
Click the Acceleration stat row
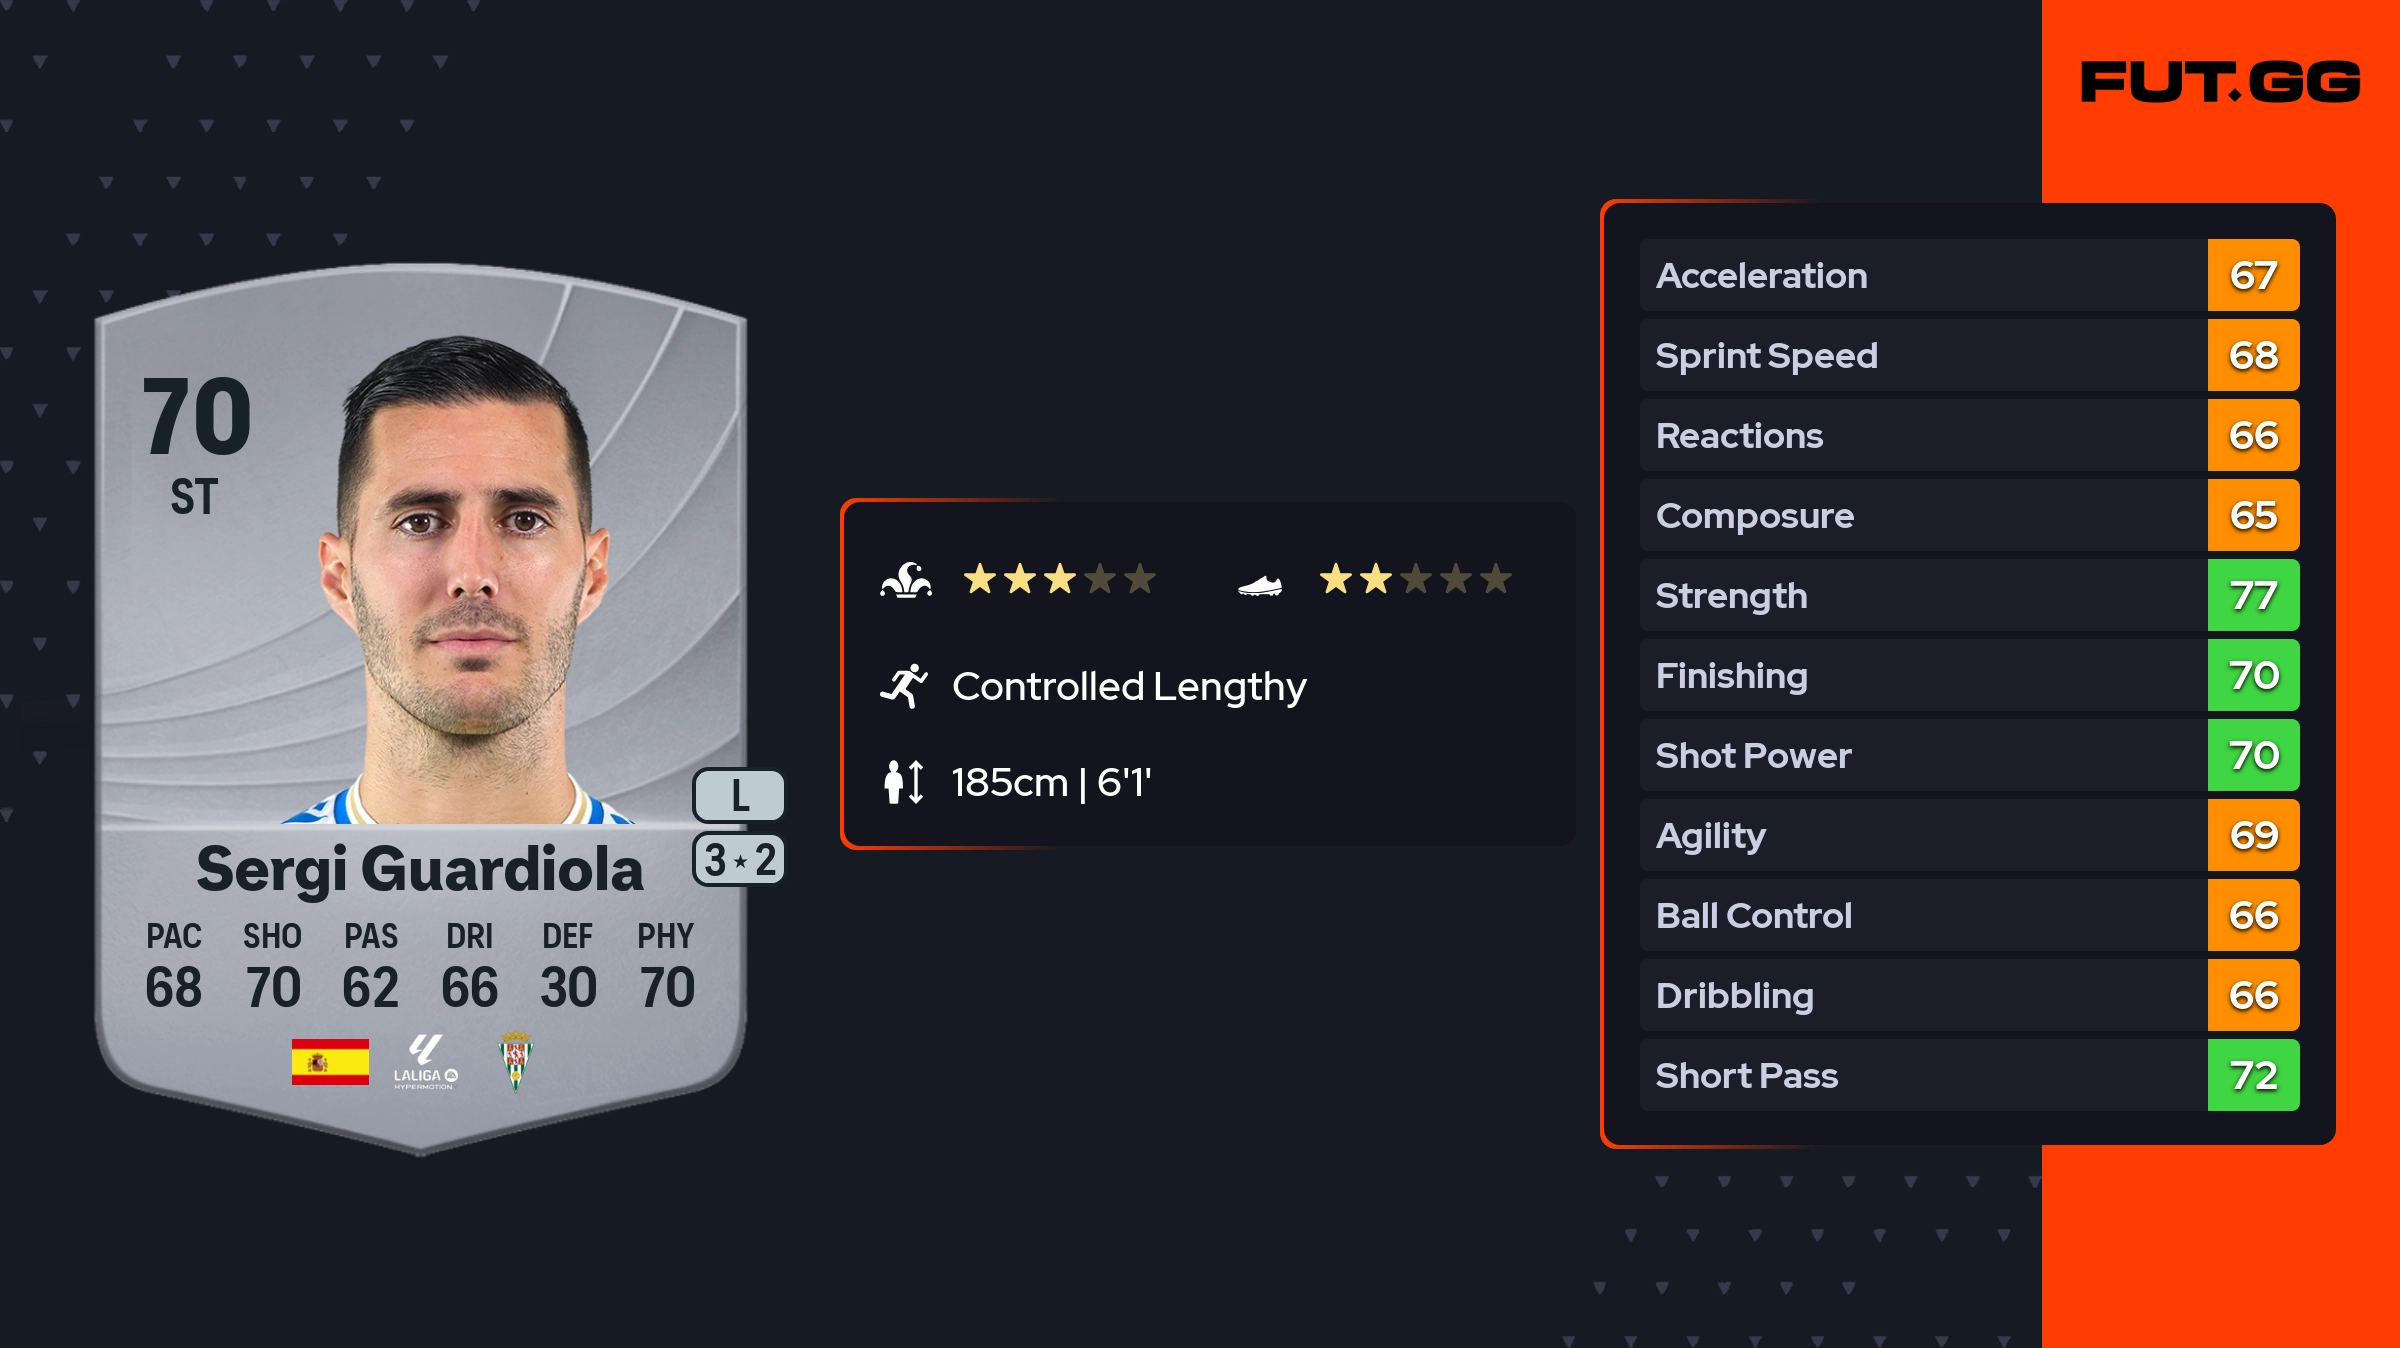point(1922,276)
